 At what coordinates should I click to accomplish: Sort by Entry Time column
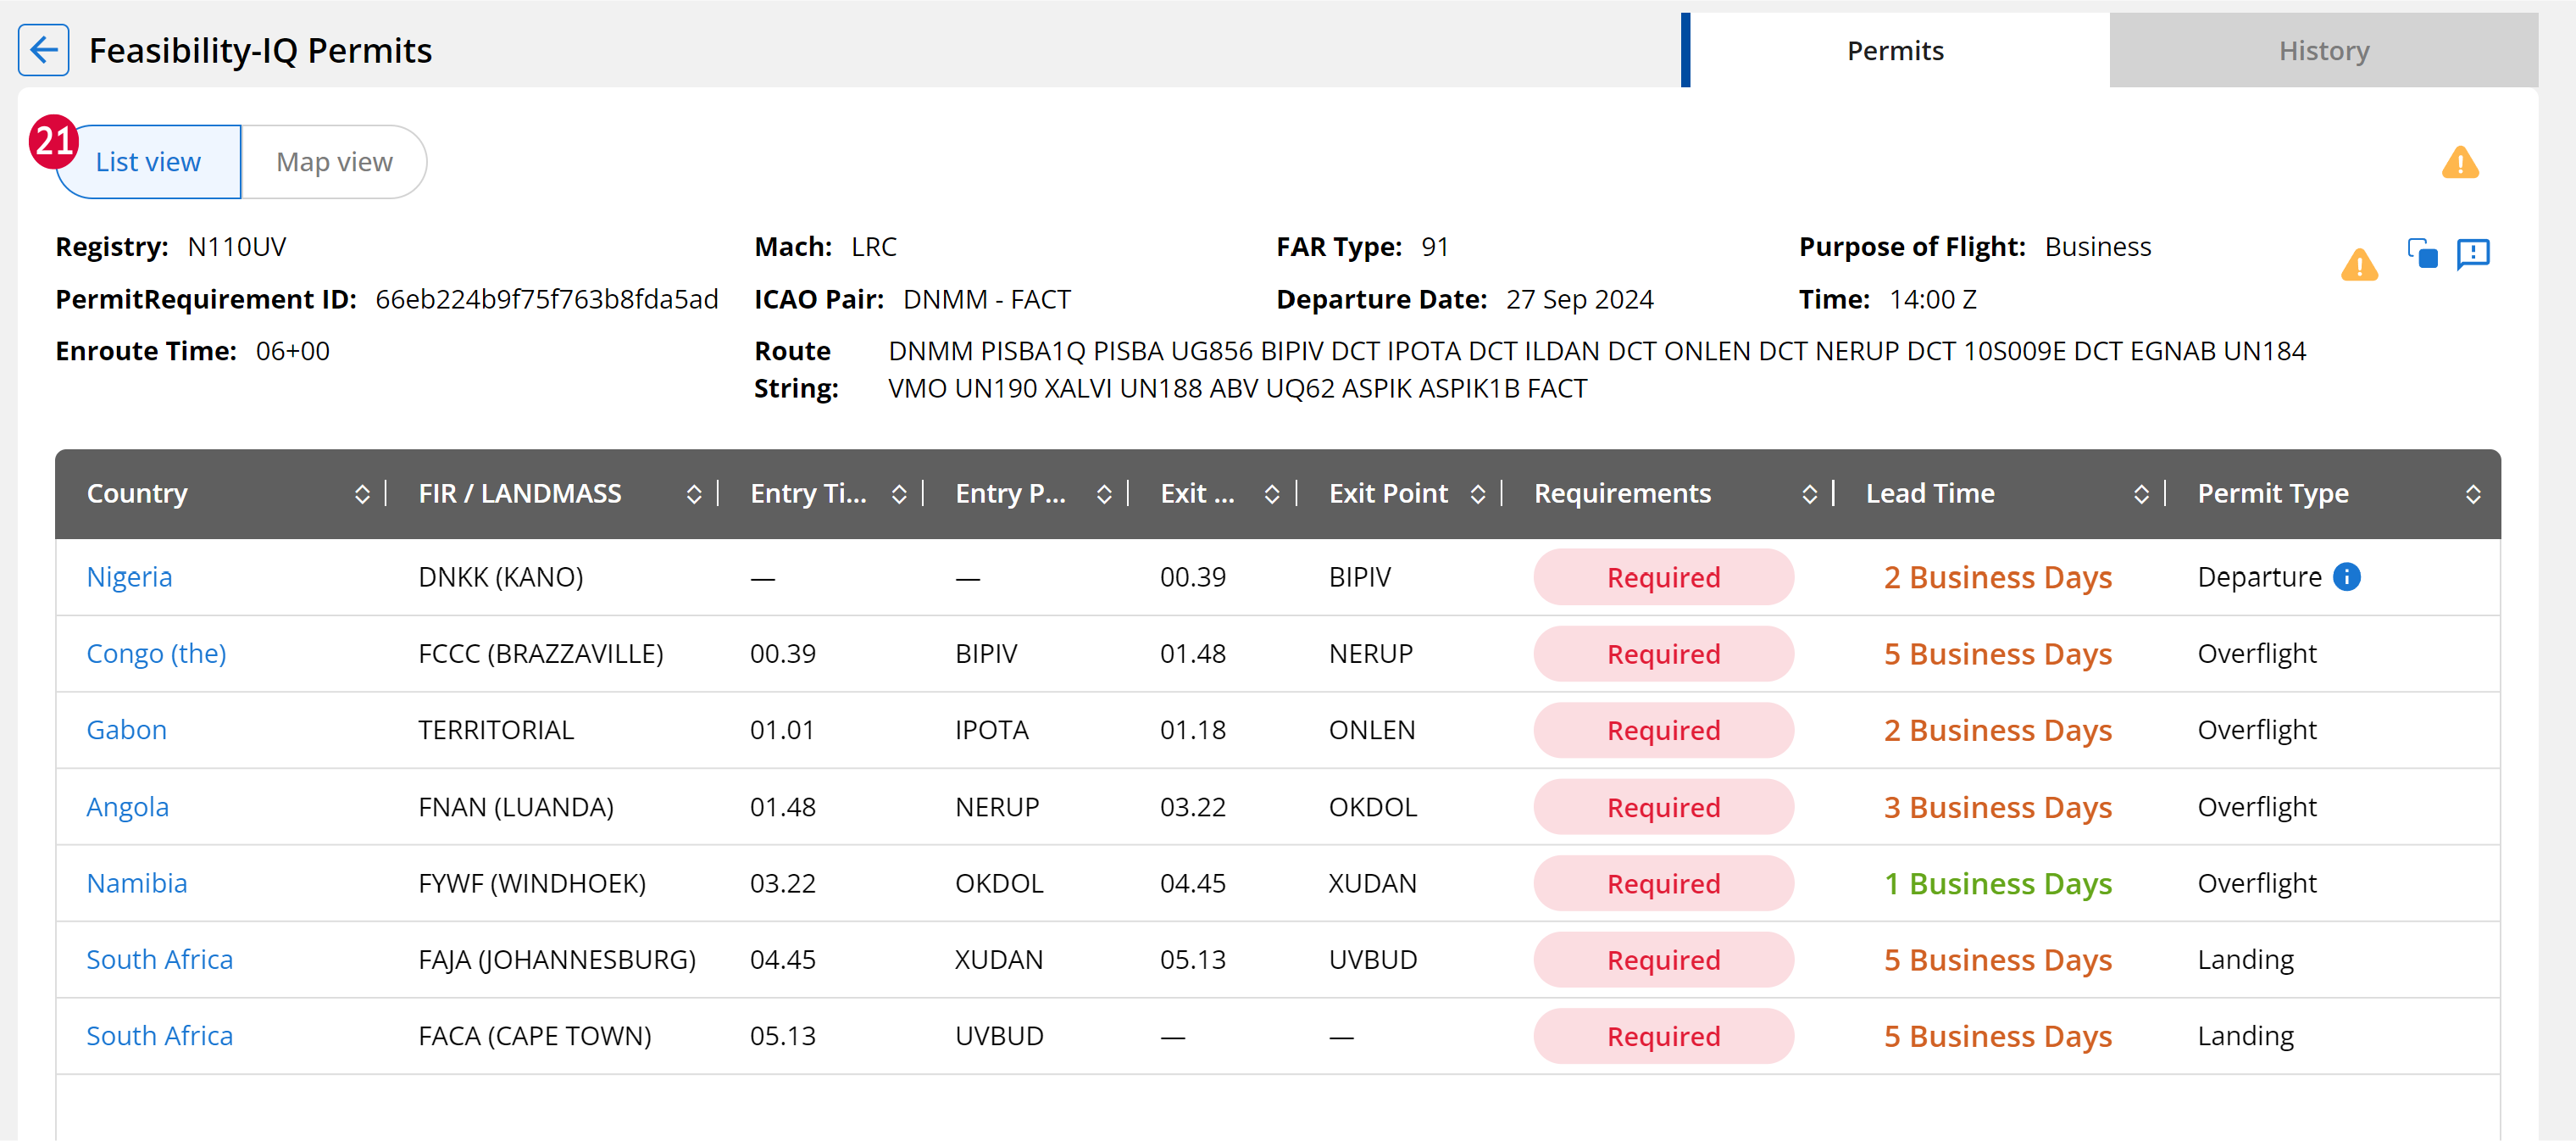[x=899, y=494]
